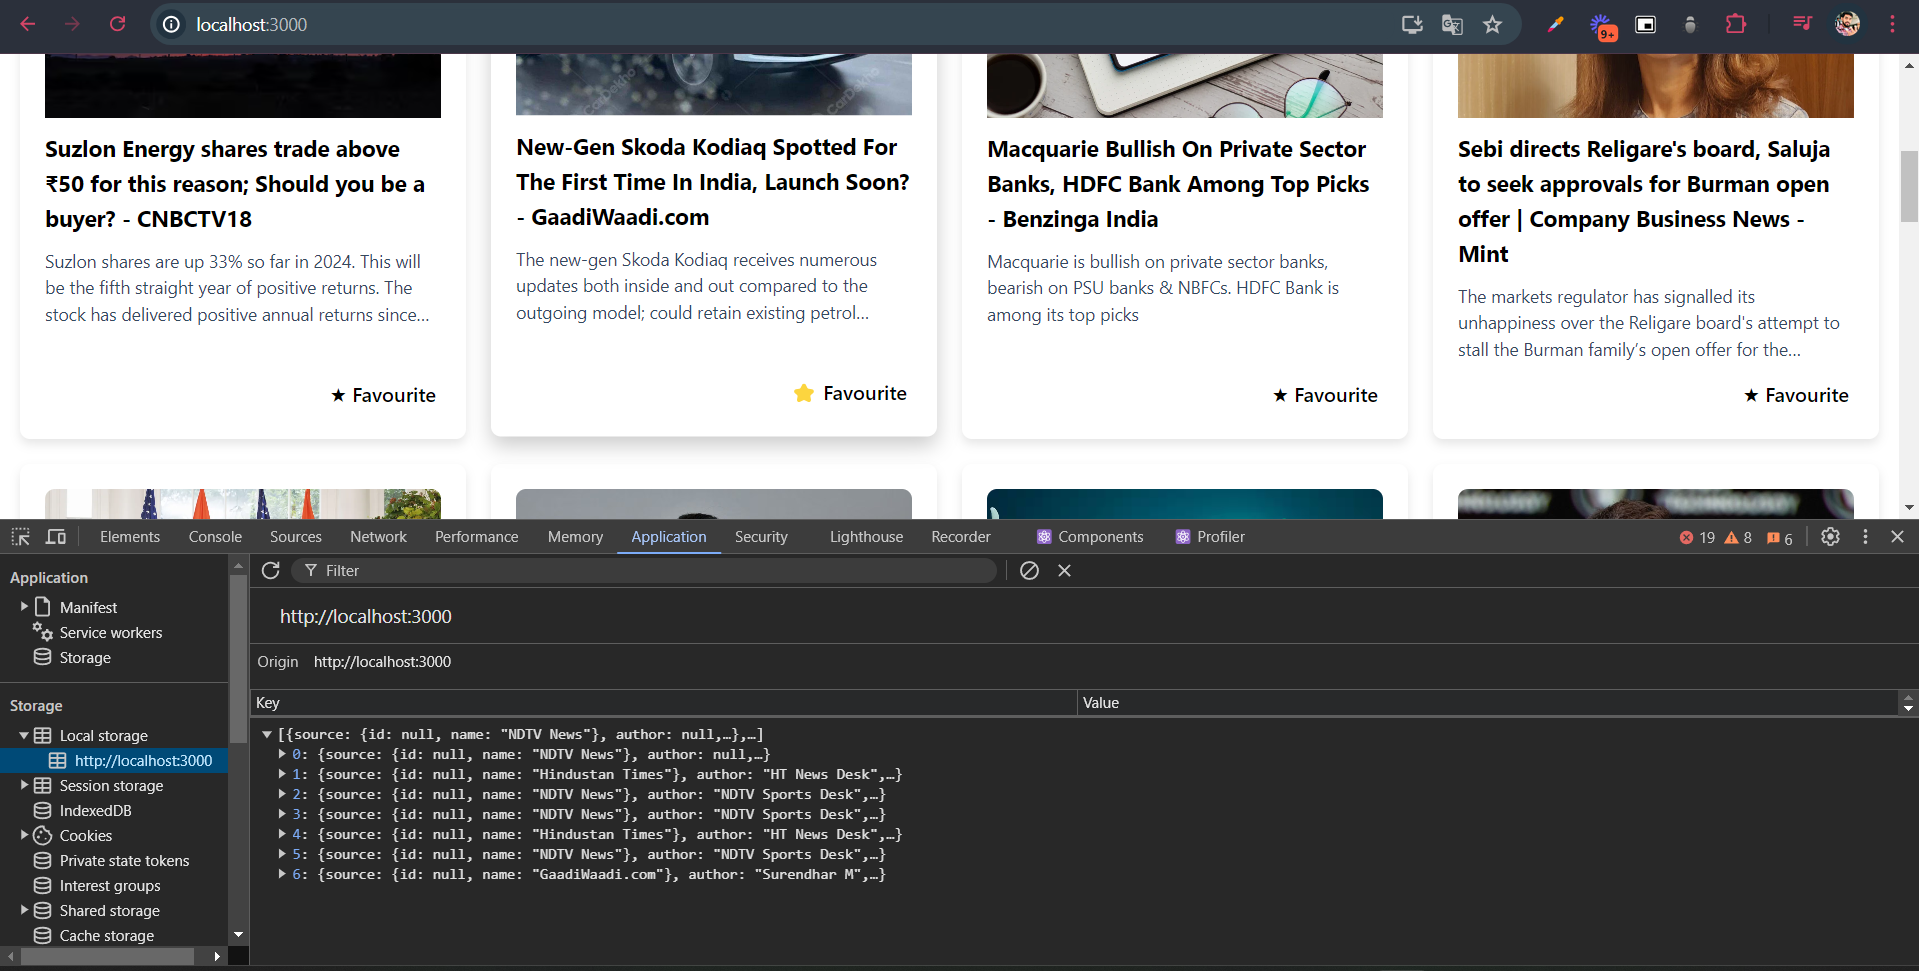Switch to the Lighthouse tab

[866, 537]
